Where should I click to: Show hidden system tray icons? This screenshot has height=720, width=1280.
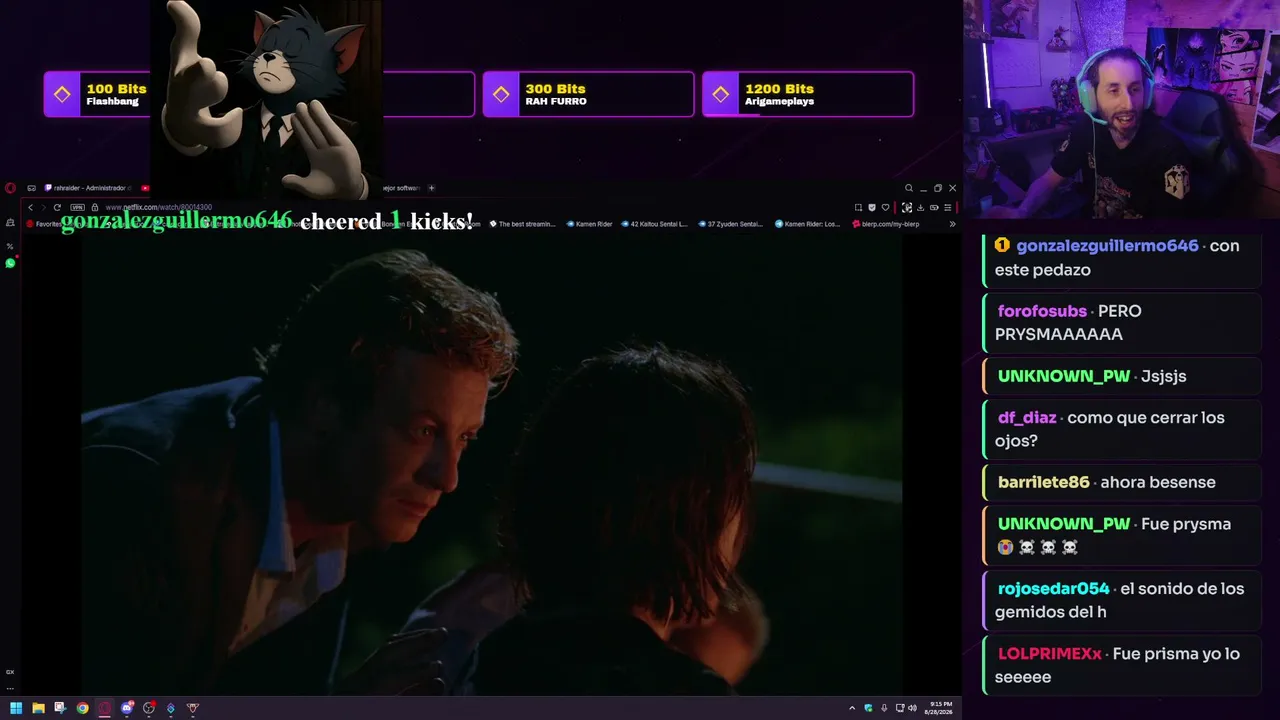coord(852,708)
